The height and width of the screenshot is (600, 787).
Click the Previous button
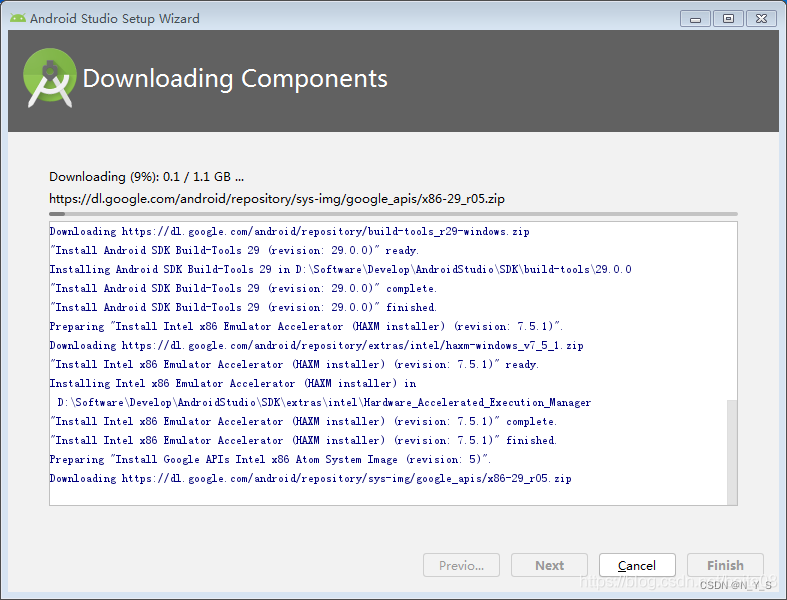click(461, 565)
